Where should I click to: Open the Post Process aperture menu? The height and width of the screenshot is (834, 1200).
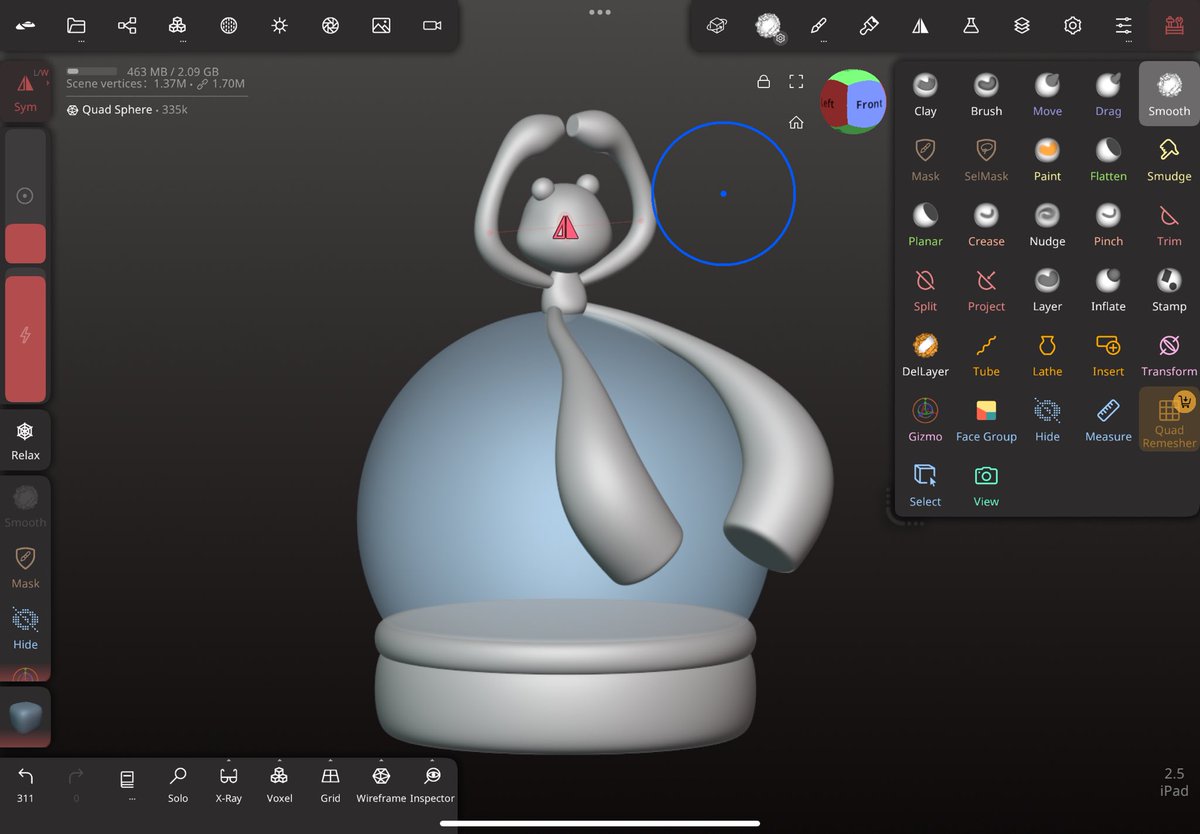330,26
